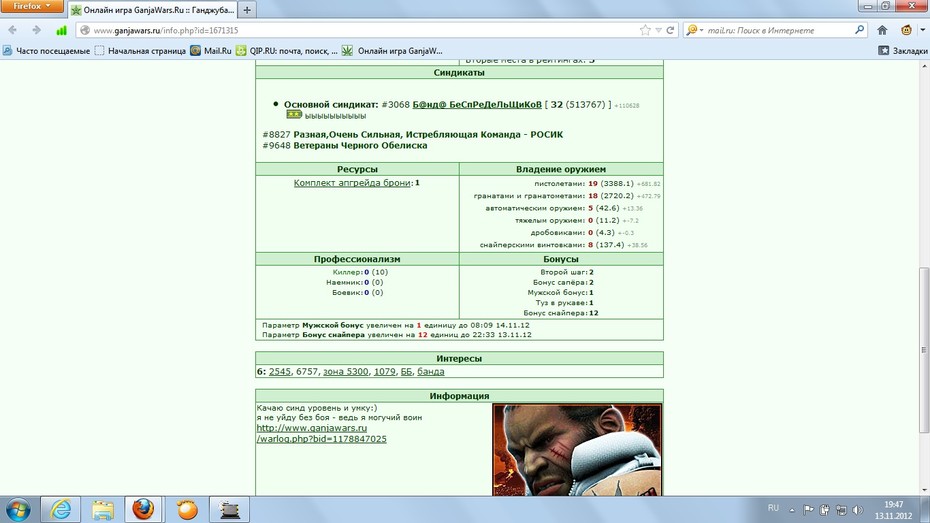Open Часто посещаемые bookmarks folder
Screen dimensions: 930x523
click(46, 51)
